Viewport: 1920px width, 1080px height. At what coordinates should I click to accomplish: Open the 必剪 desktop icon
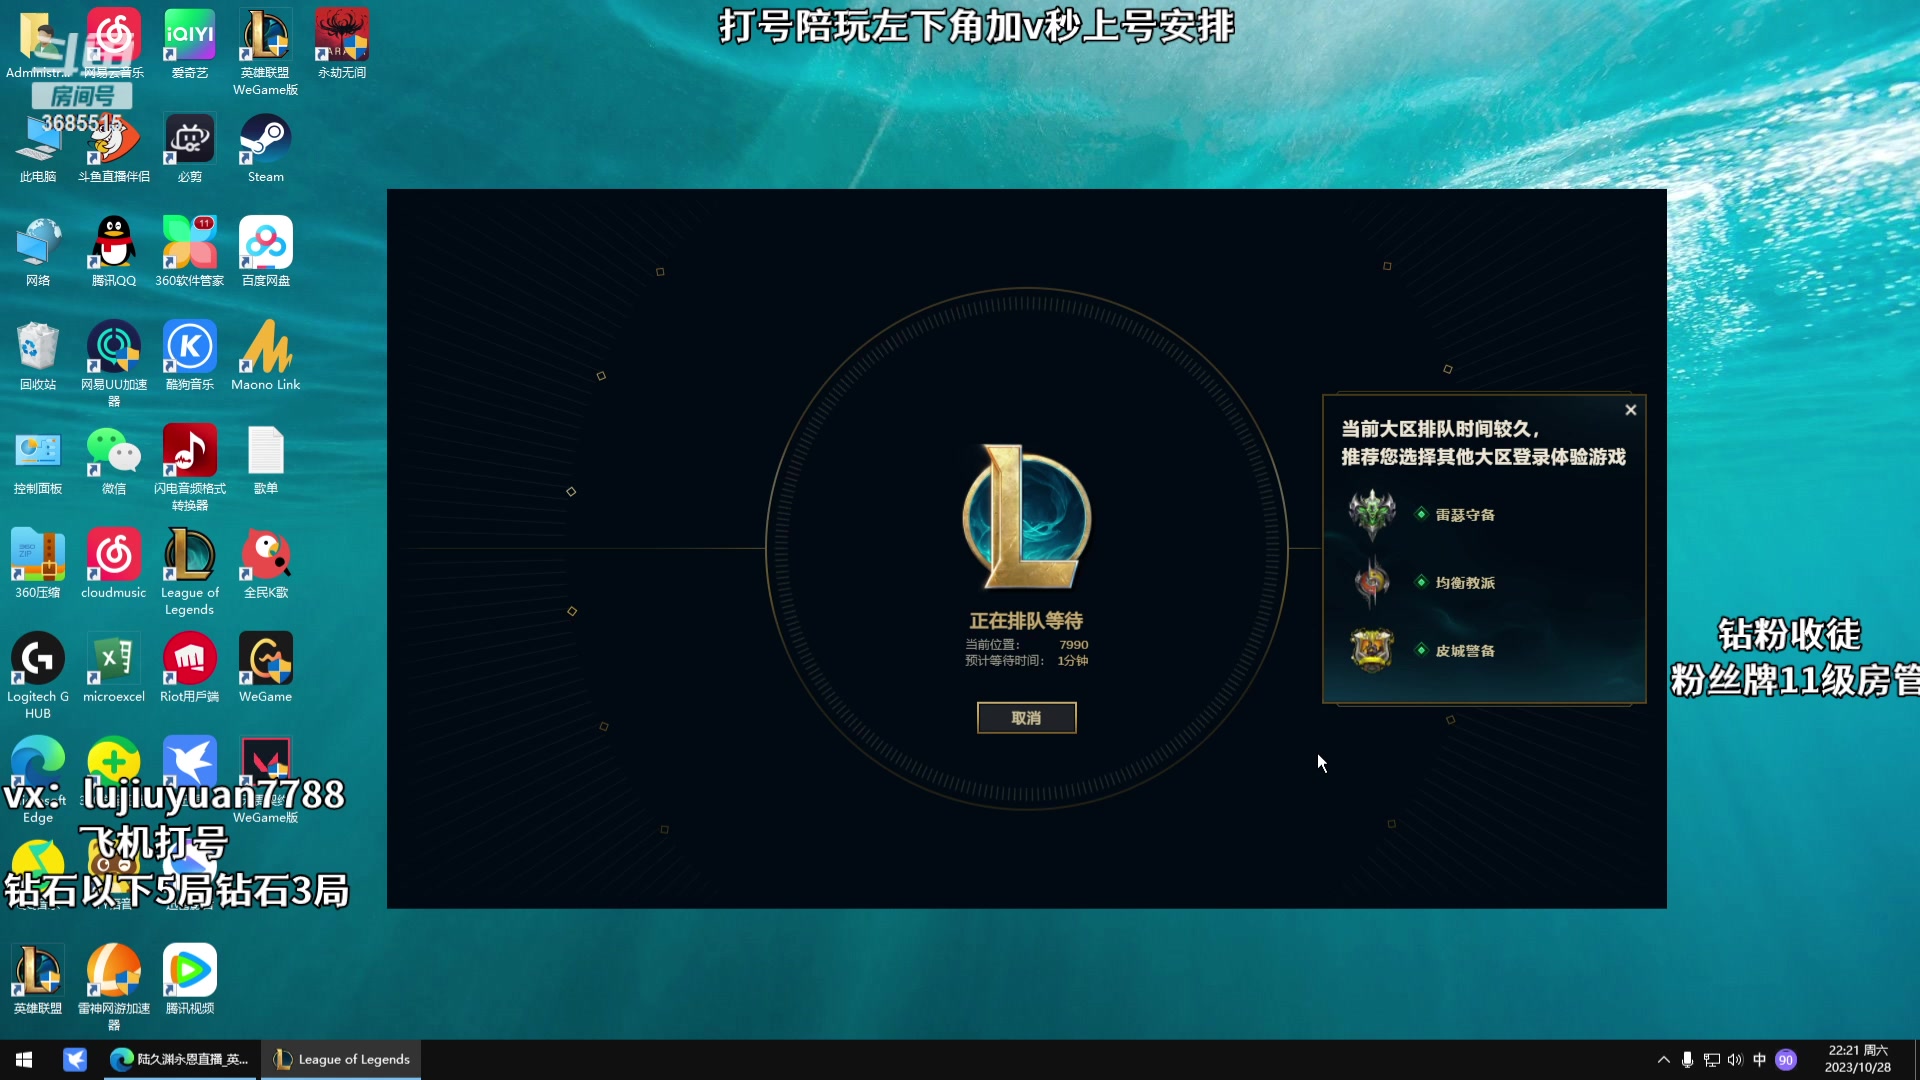point(190,149)
